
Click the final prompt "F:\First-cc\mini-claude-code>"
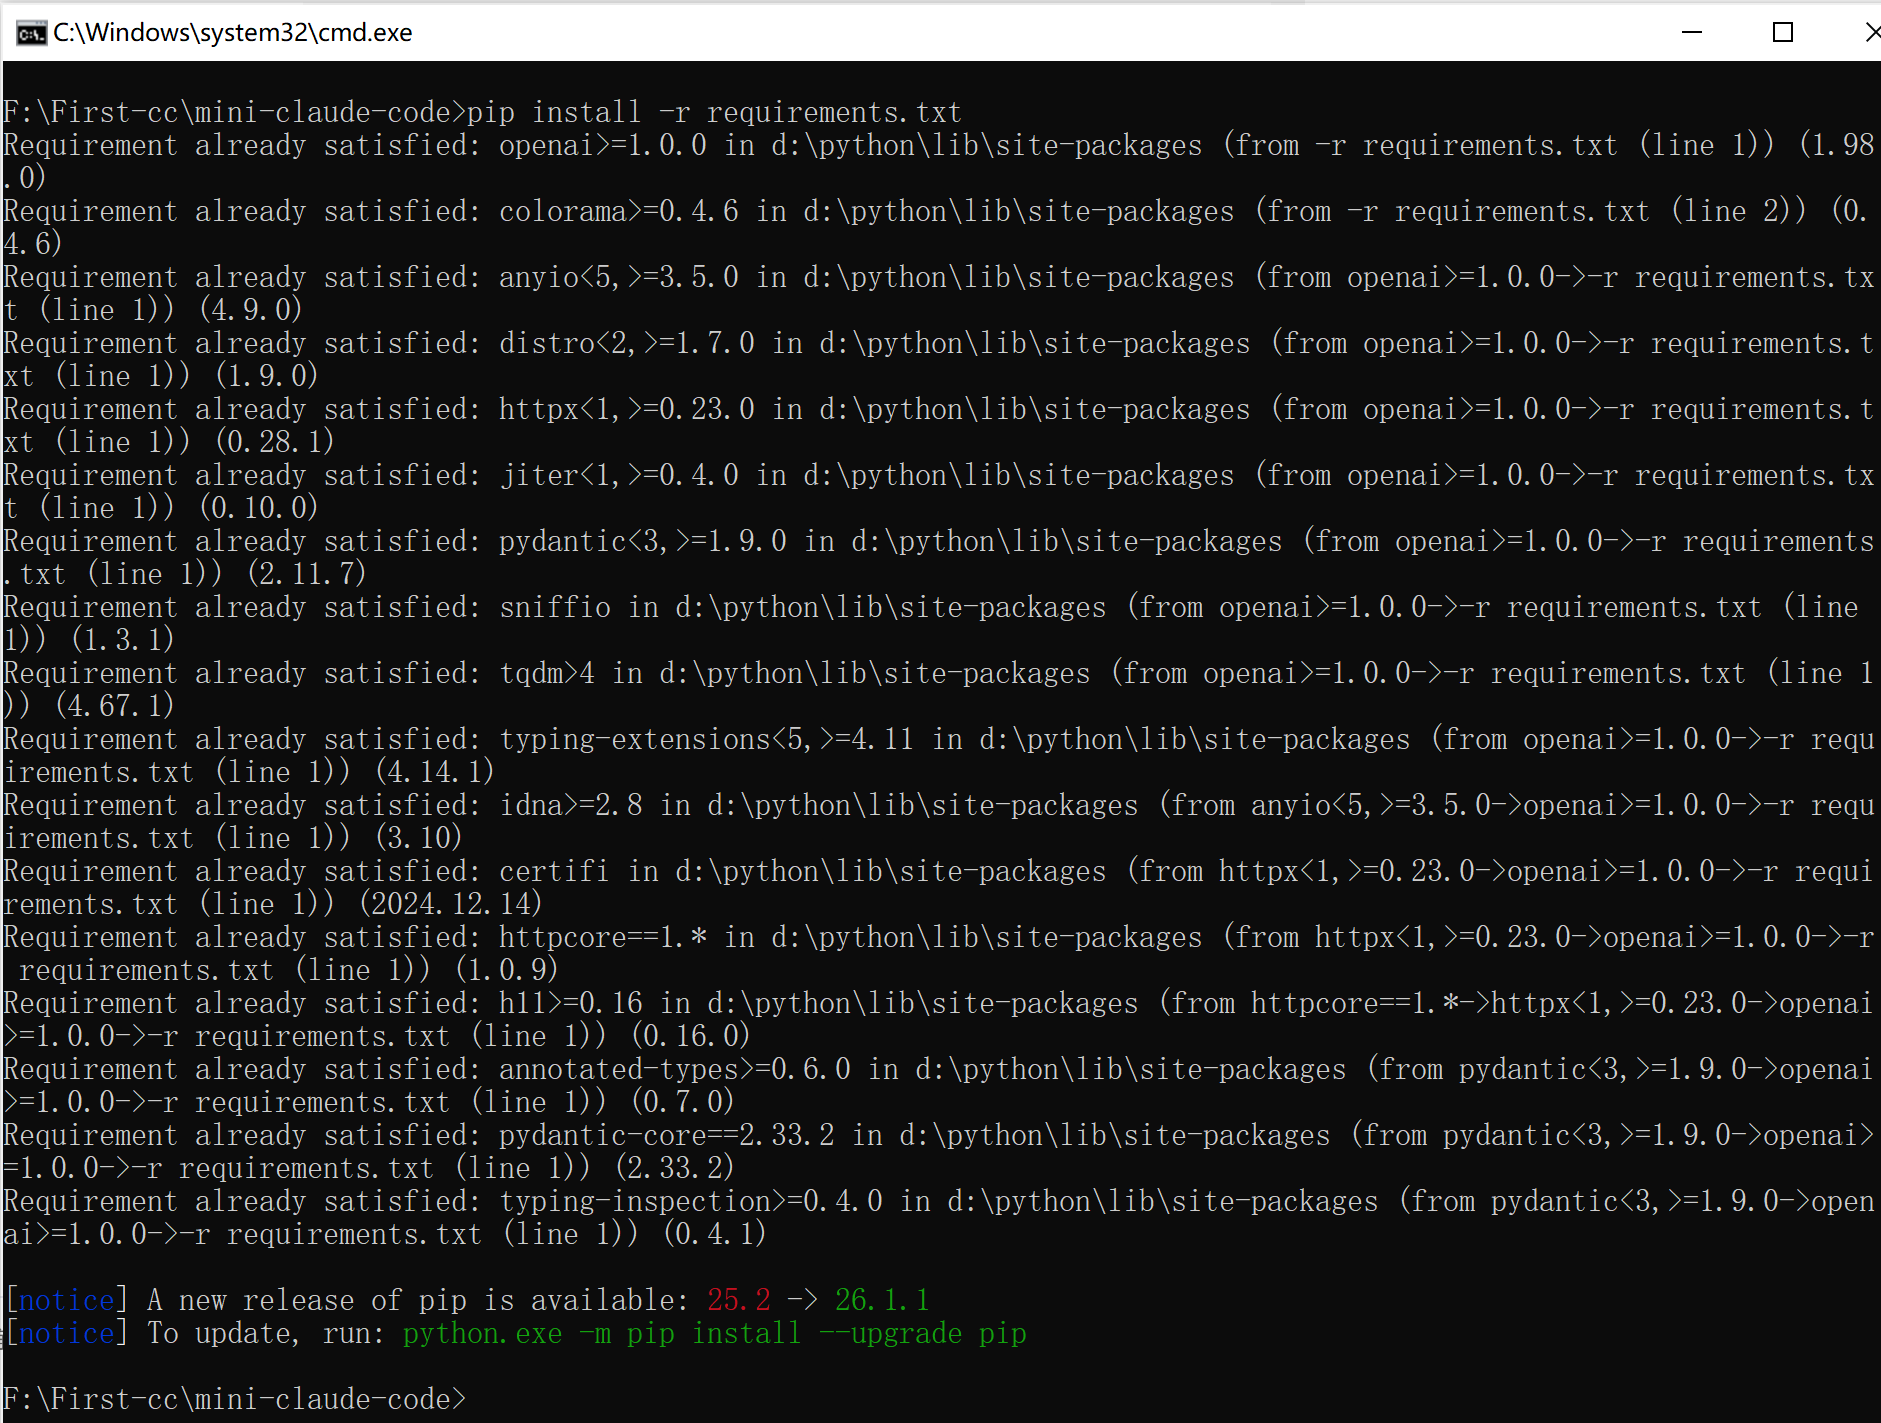click(235, 1399)
